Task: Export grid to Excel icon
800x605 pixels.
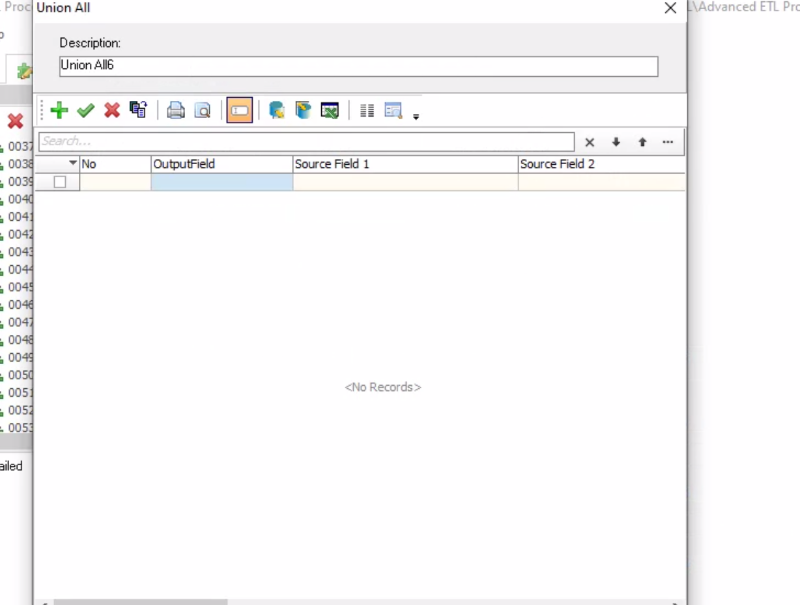Action: coord(330,110)
